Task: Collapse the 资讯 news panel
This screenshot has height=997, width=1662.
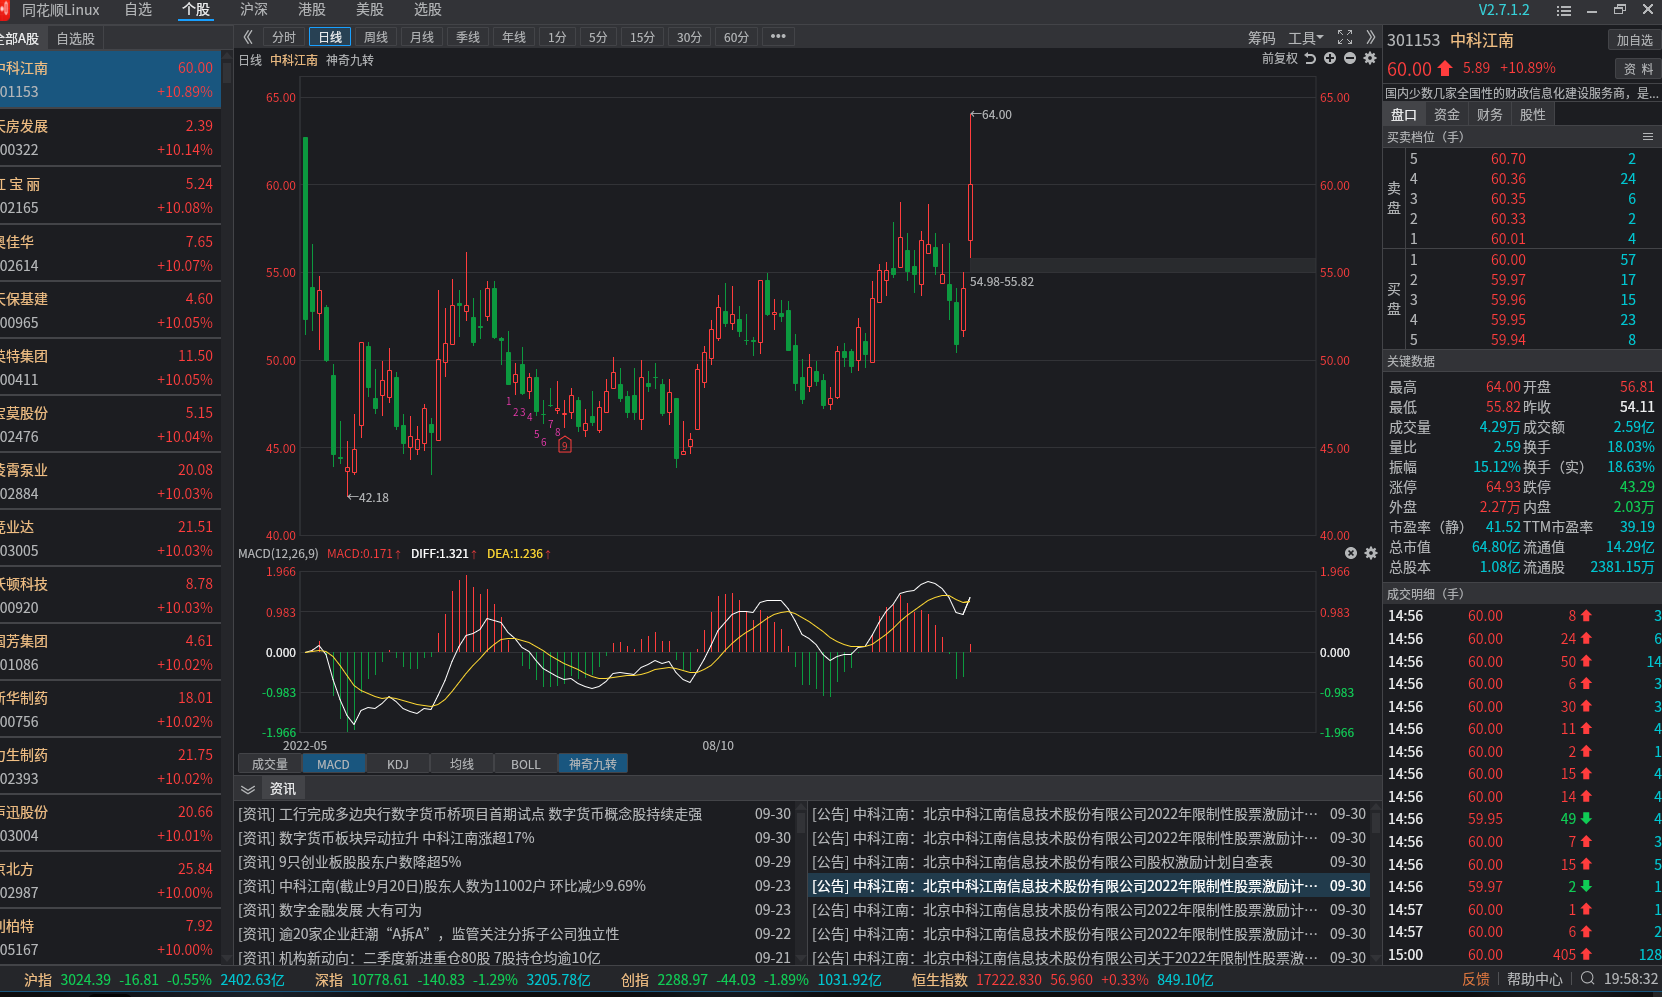Action: 248,789
